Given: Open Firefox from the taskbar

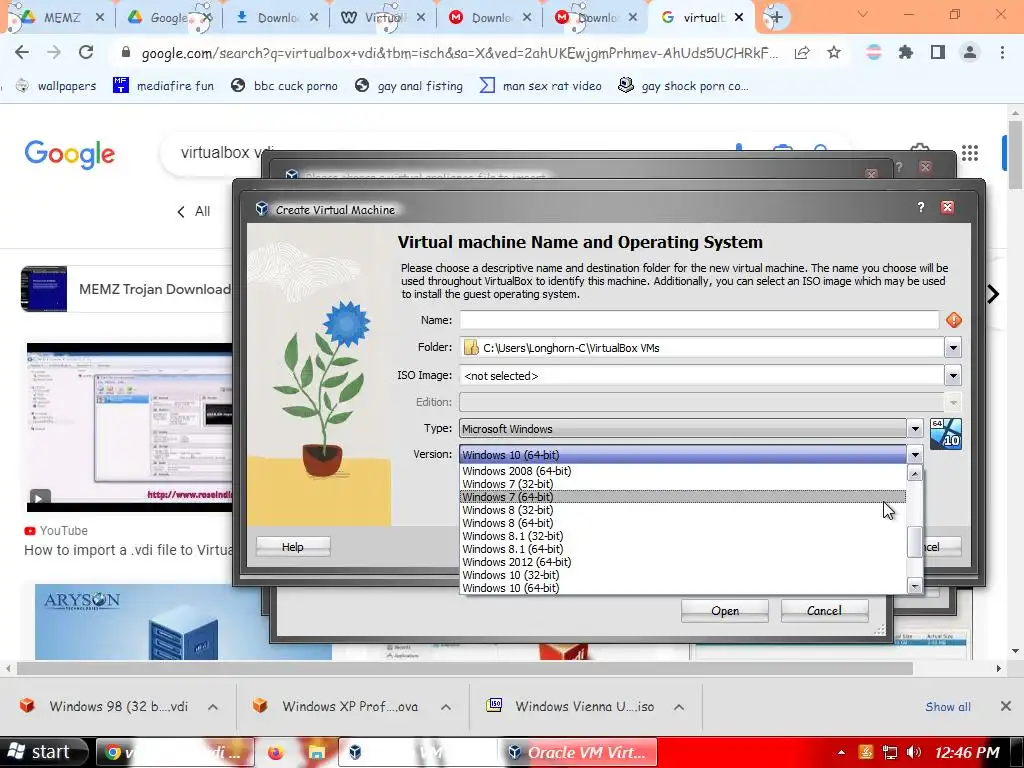Looking at the screenshot, I should pyautogui.click(x=276, y=752).
